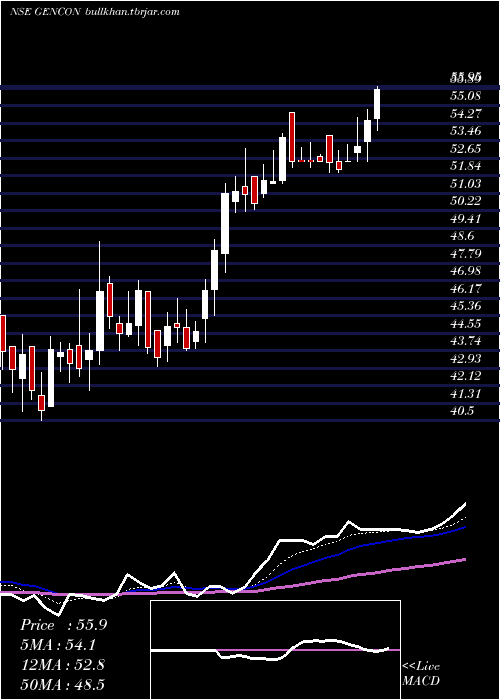This screenshot has width=500, height=700.
Task: Click the 50MA : 48.5 readout
Action: pos(62,684)
